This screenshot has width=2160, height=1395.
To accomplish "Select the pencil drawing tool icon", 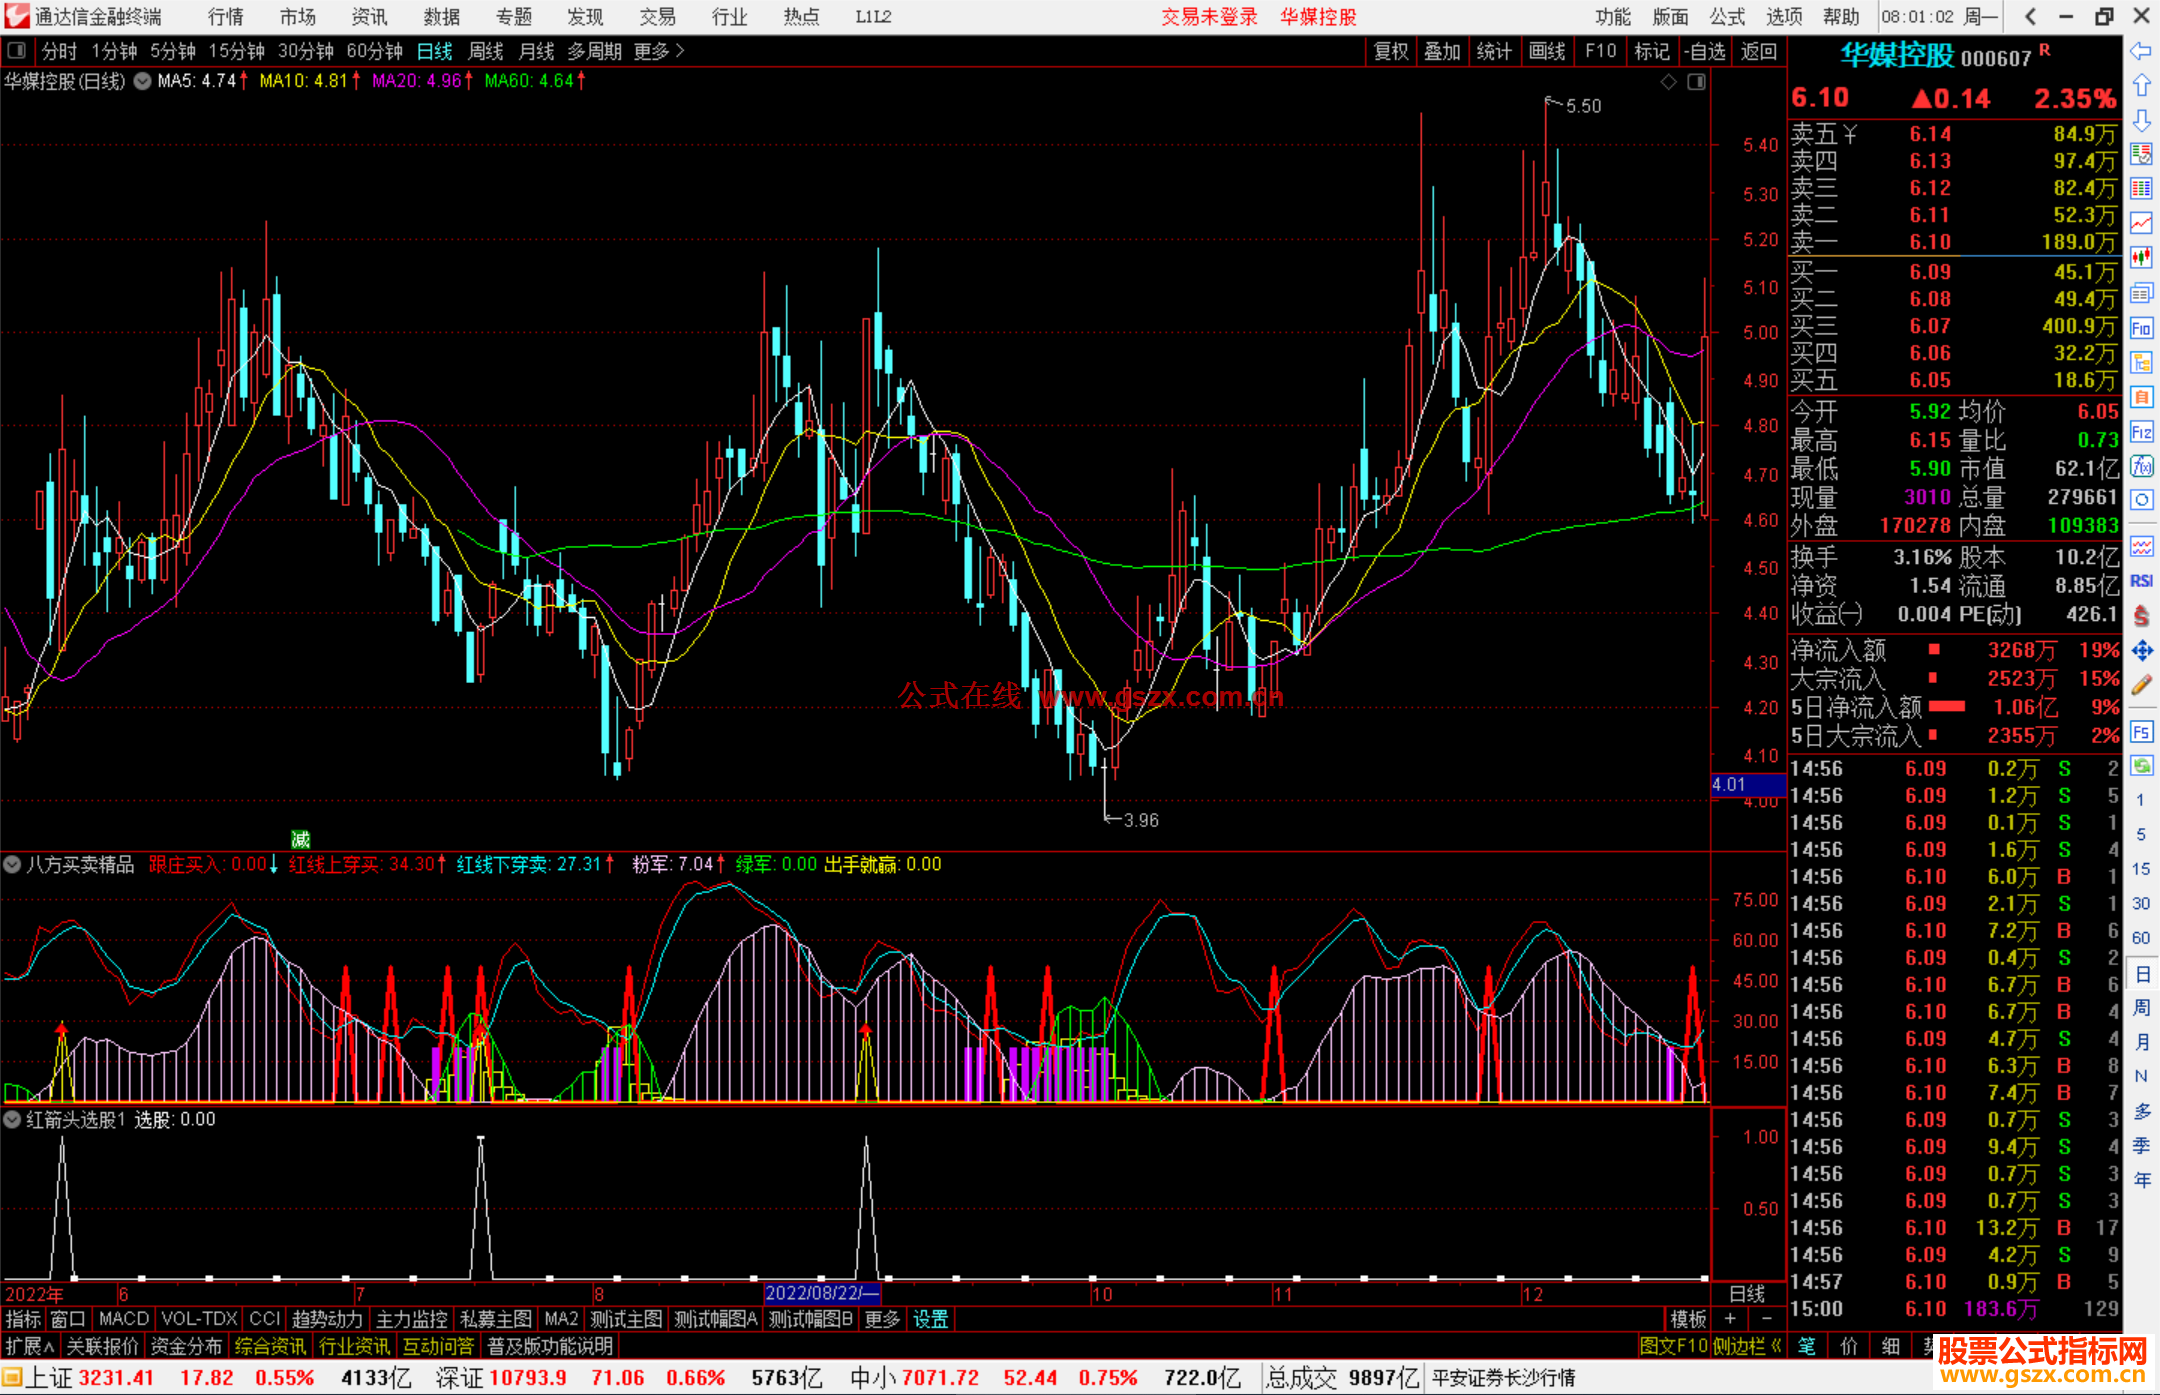I will (x=2141, y=686).
